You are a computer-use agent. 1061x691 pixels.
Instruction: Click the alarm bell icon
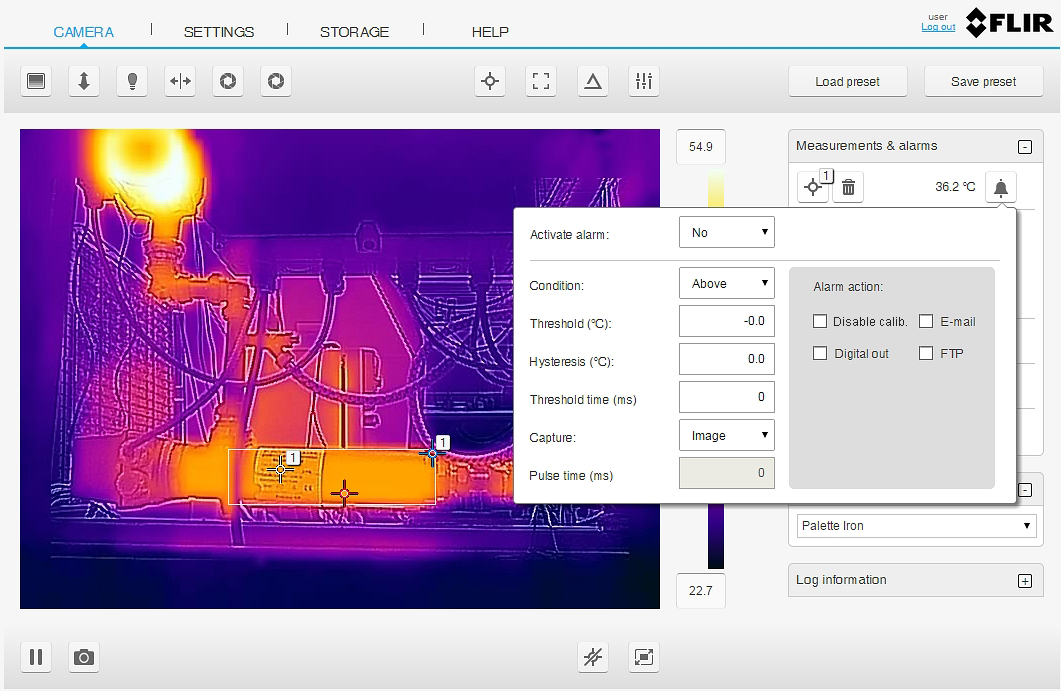[x=1001, y=187]
